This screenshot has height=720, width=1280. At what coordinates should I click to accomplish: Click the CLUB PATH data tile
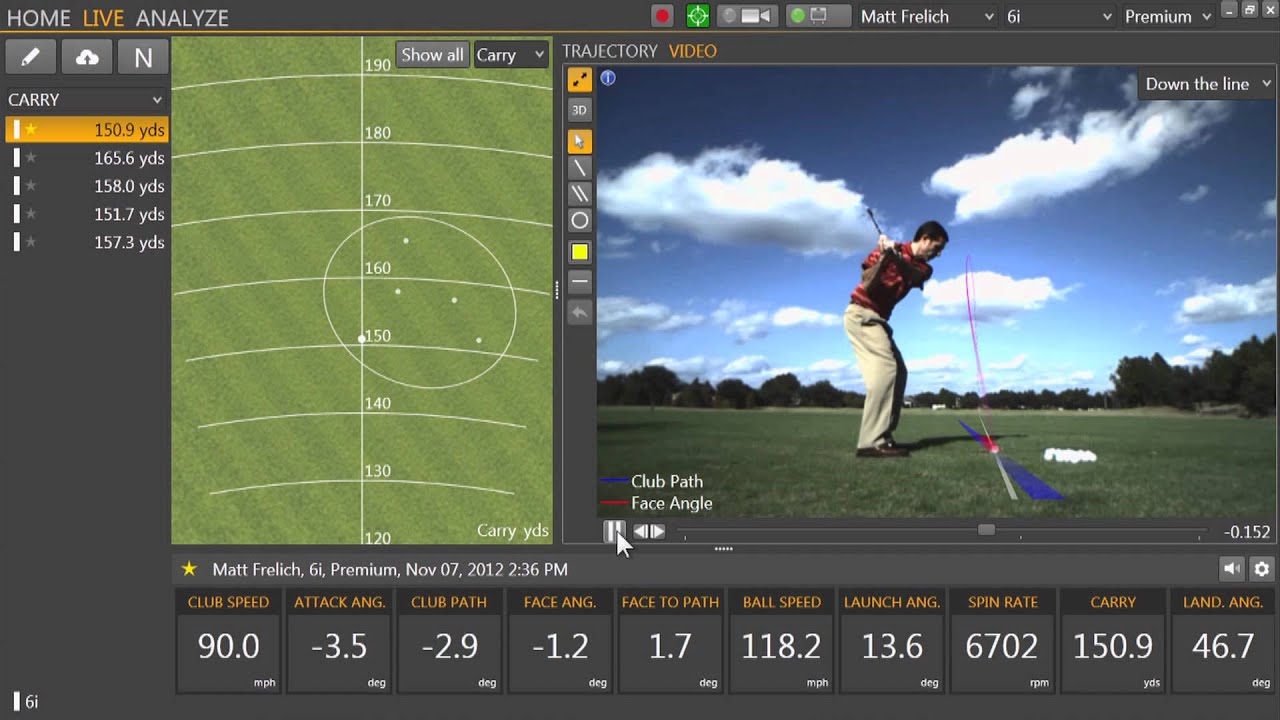pyautogui.click(x=449, y=640)
